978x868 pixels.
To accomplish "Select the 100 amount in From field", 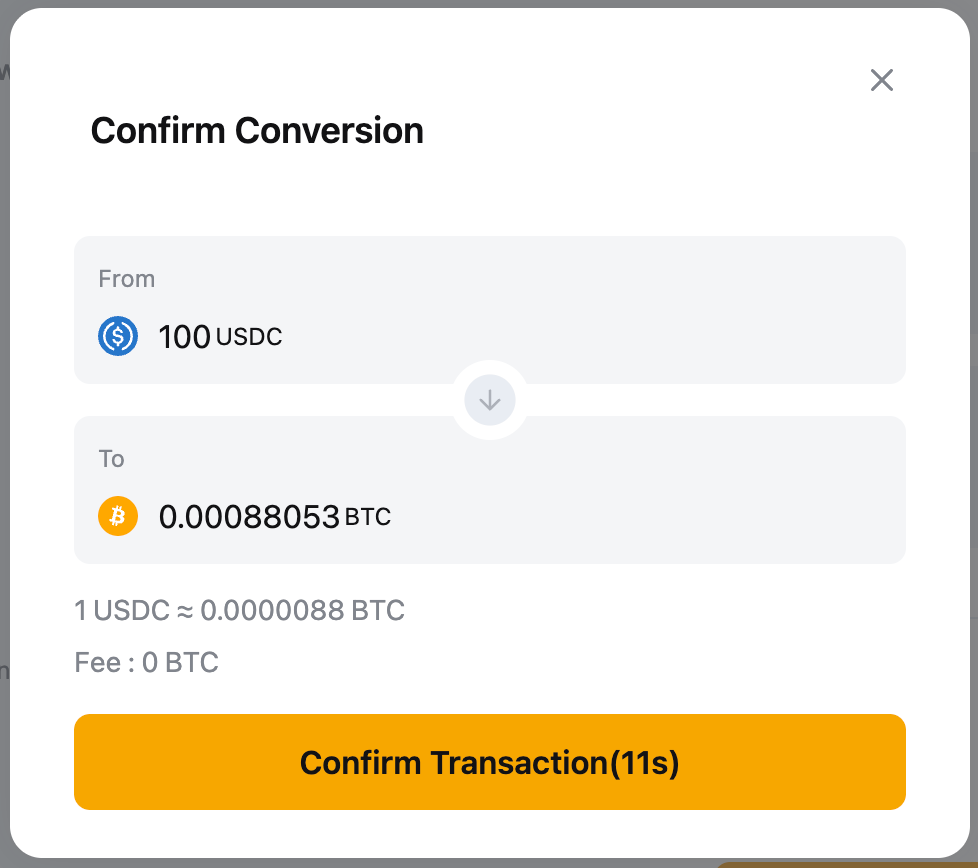I will pyautogui.click(x=184, y=337).
